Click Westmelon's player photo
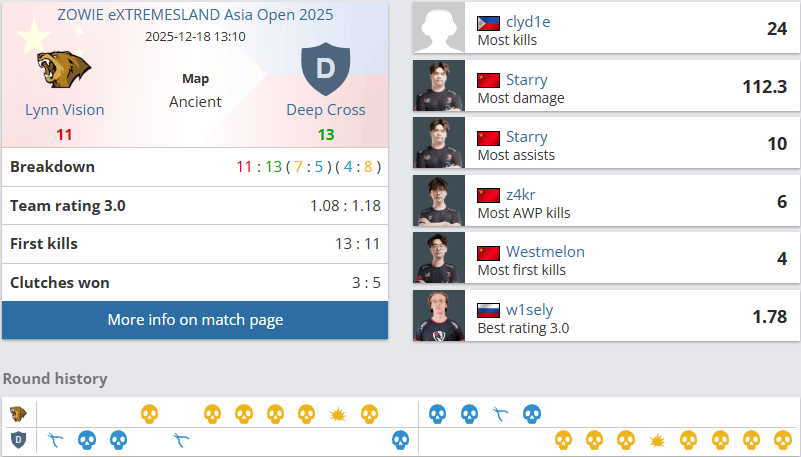 pyautogui.click(x=439, y=257)
